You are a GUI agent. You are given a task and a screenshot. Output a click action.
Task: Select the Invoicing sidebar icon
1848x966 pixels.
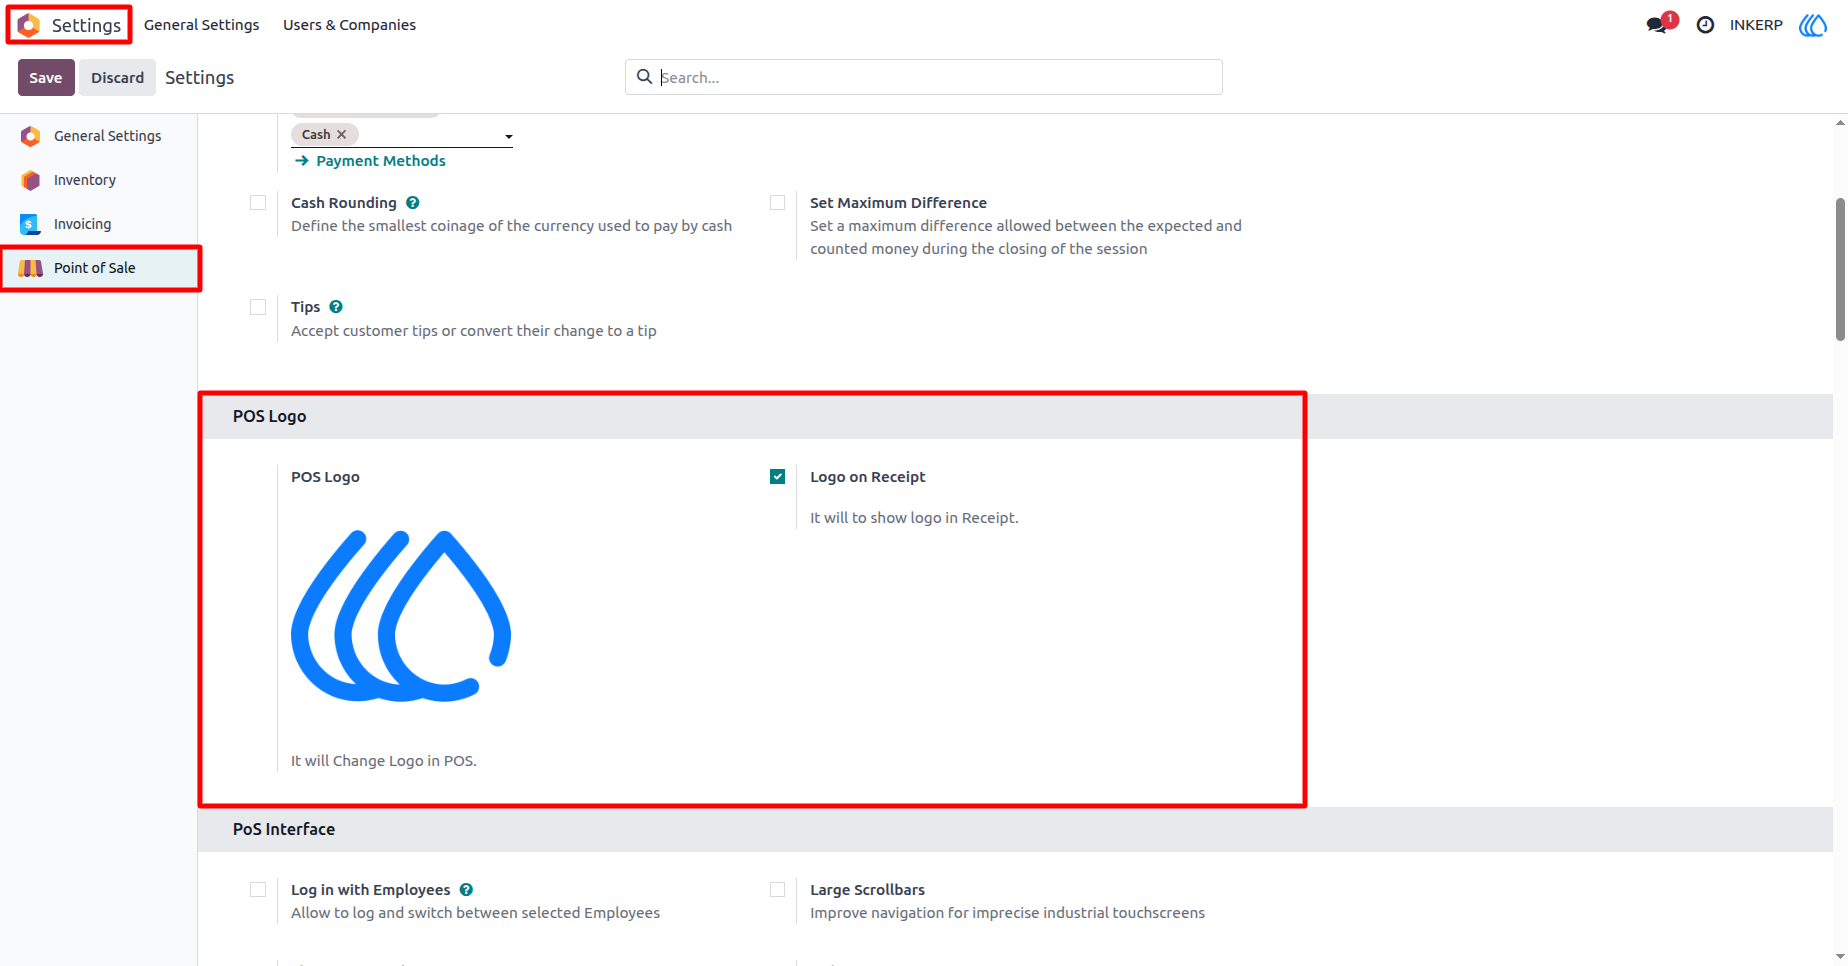(31, 224)
